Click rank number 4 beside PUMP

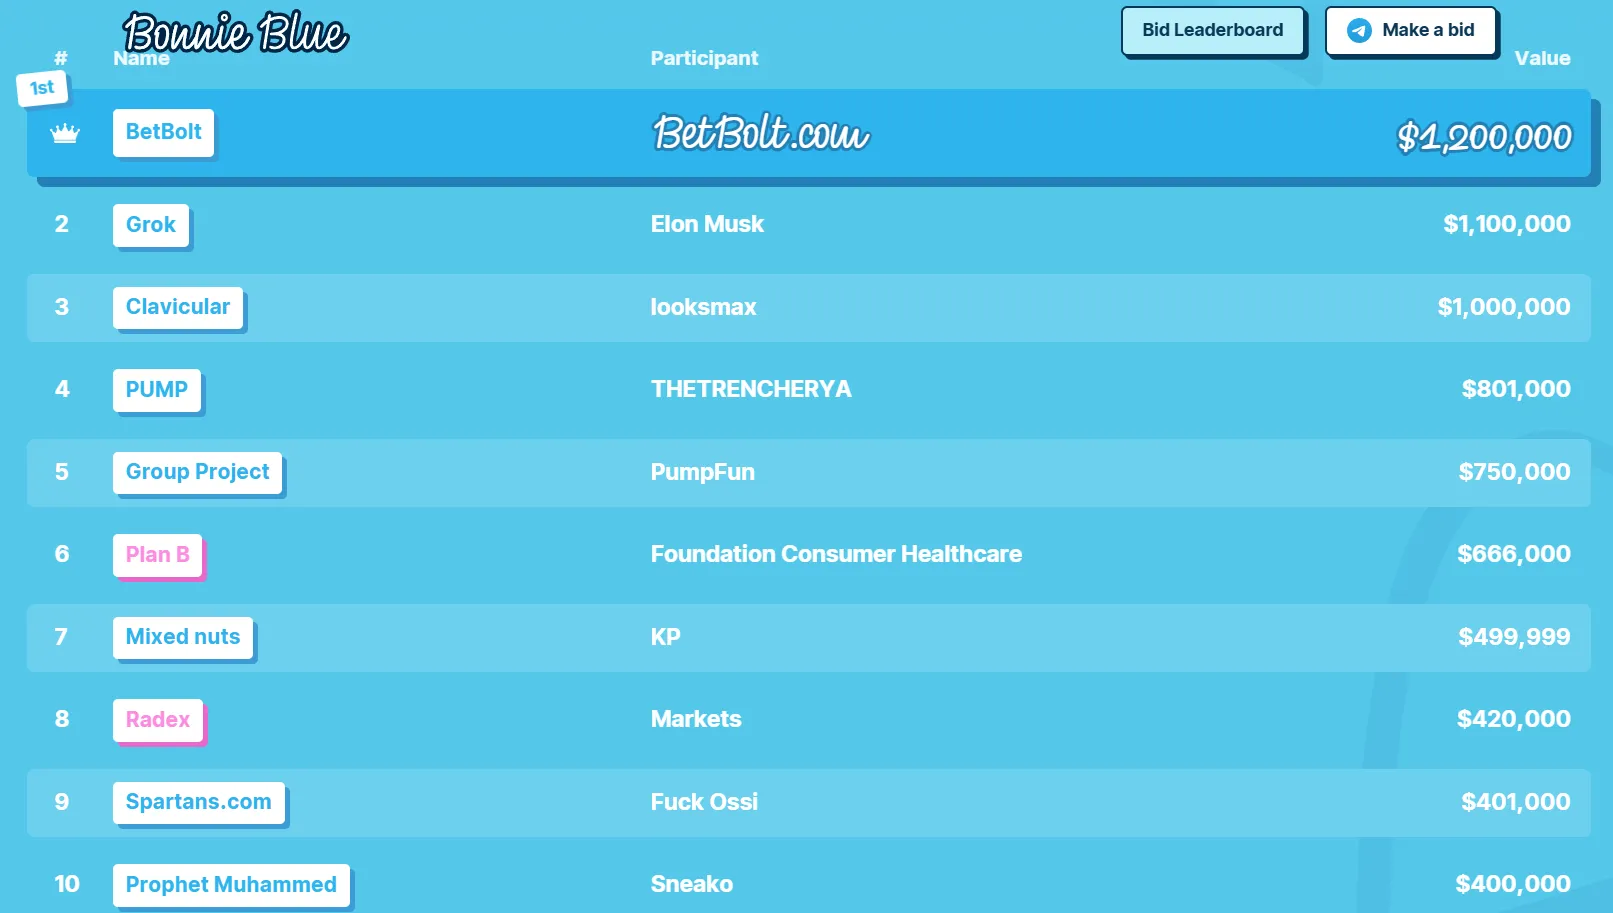coord(62,389)
